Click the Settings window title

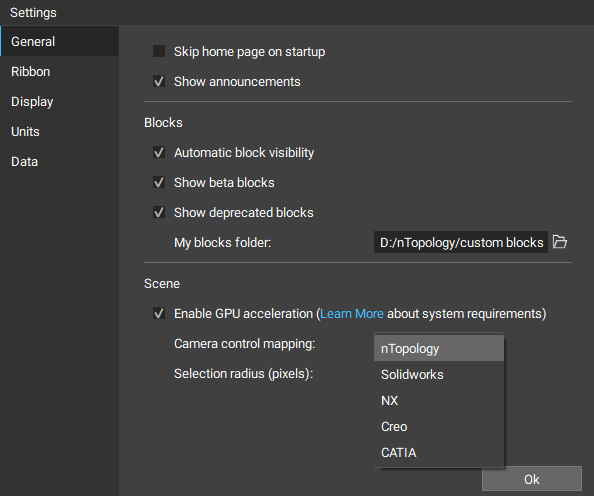click(33, 13)
